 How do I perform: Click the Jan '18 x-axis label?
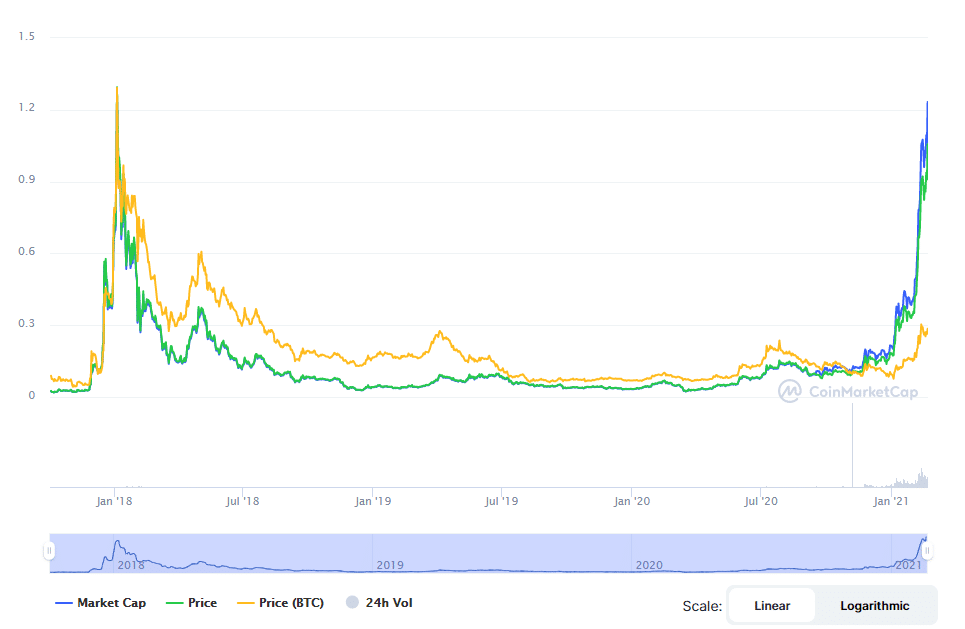115,501
